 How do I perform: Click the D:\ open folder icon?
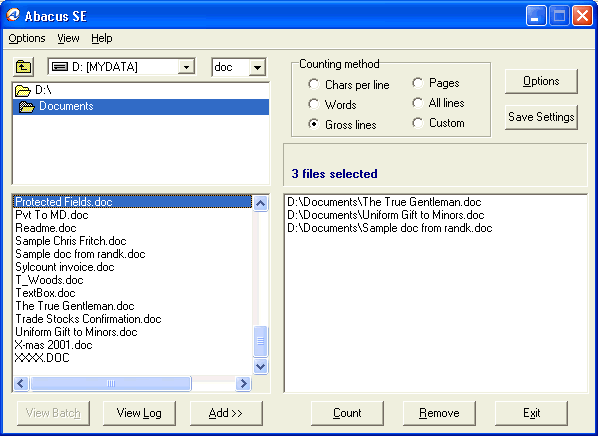tap(23, 91)
